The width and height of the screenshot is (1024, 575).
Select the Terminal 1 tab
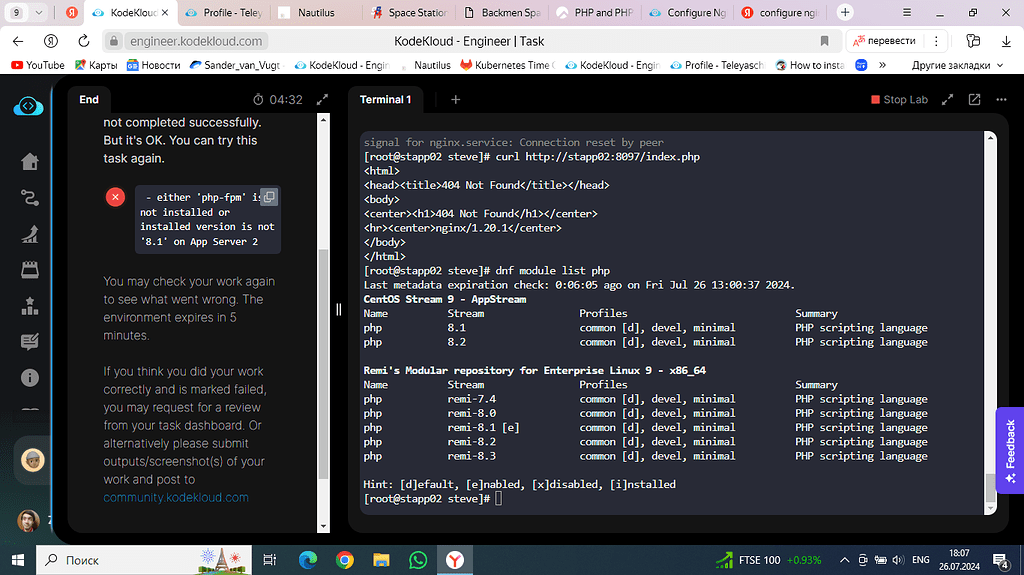385,99
